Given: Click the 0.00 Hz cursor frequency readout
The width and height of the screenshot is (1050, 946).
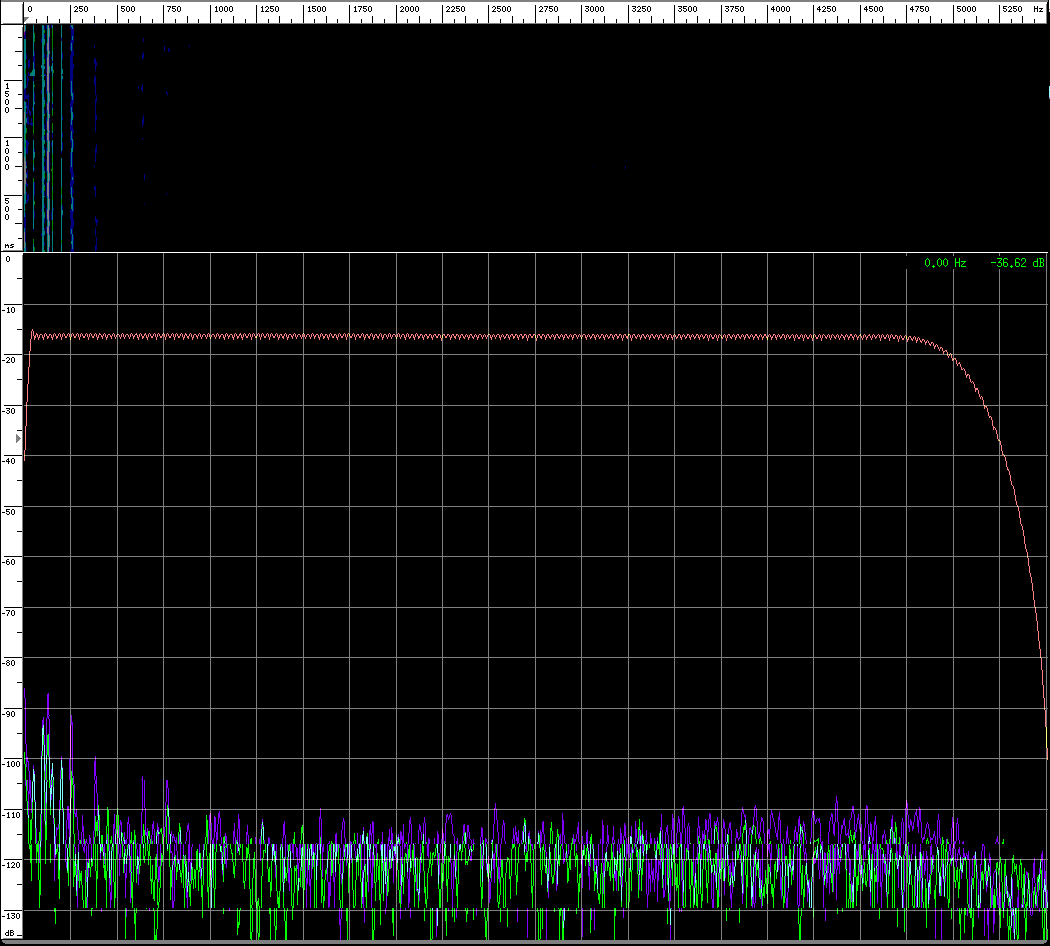Looking at the screenshot, I should point(945,263).
